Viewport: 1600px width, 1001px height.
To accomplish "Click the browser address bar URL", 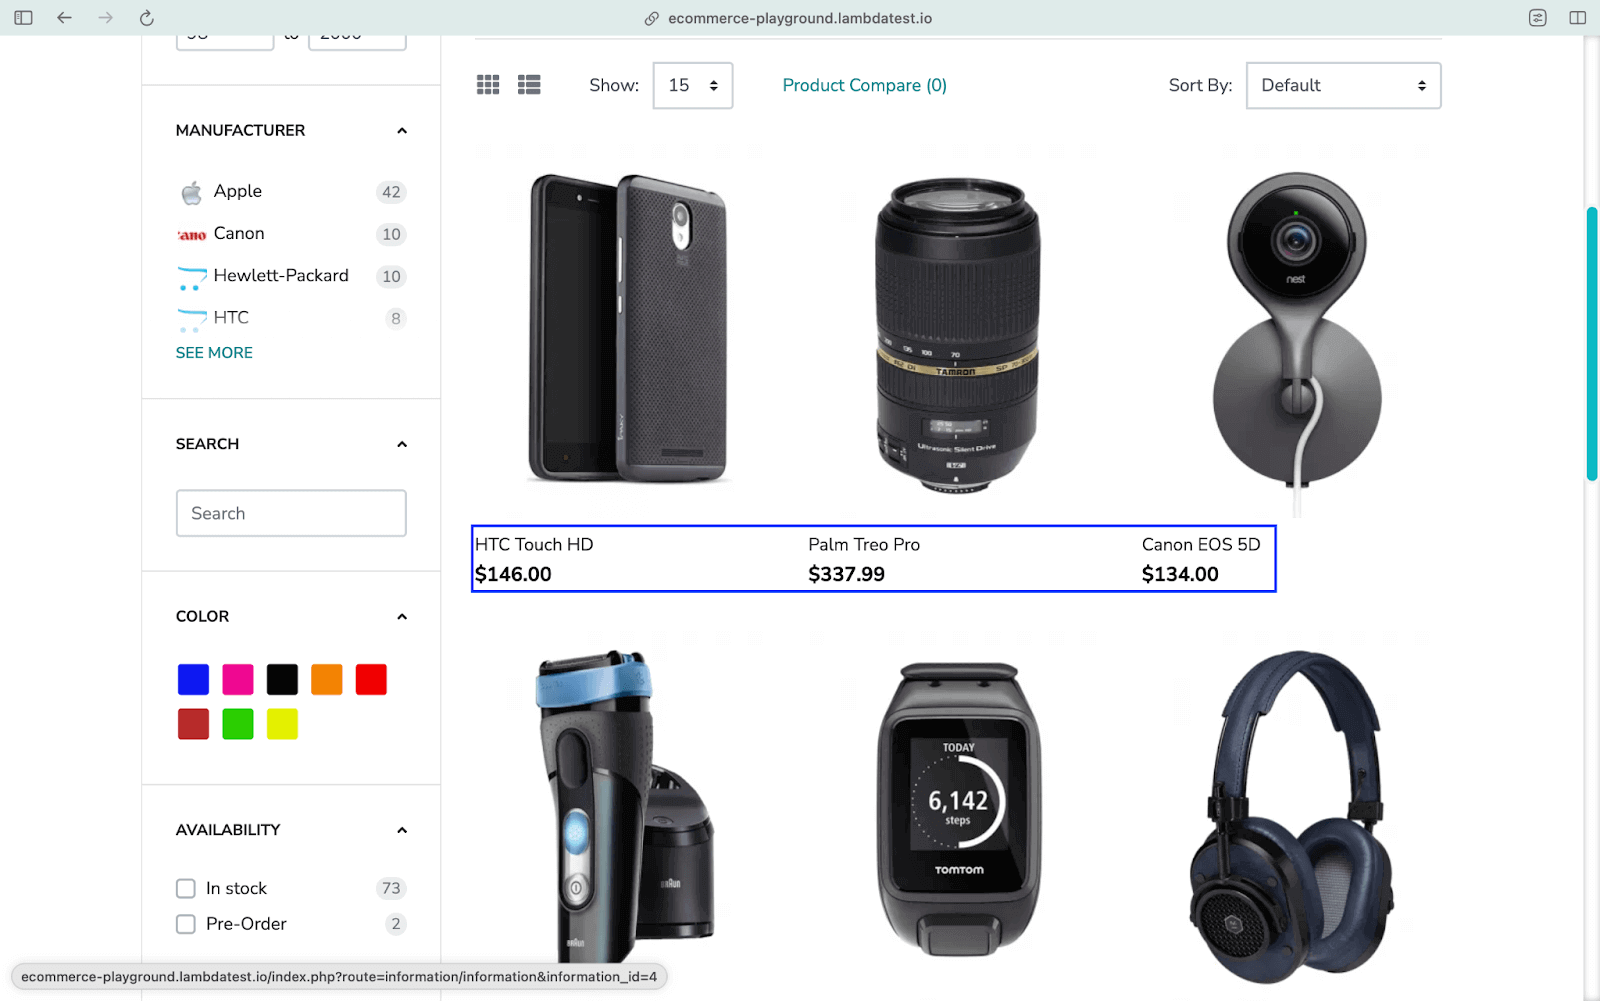I will (800, 18).
